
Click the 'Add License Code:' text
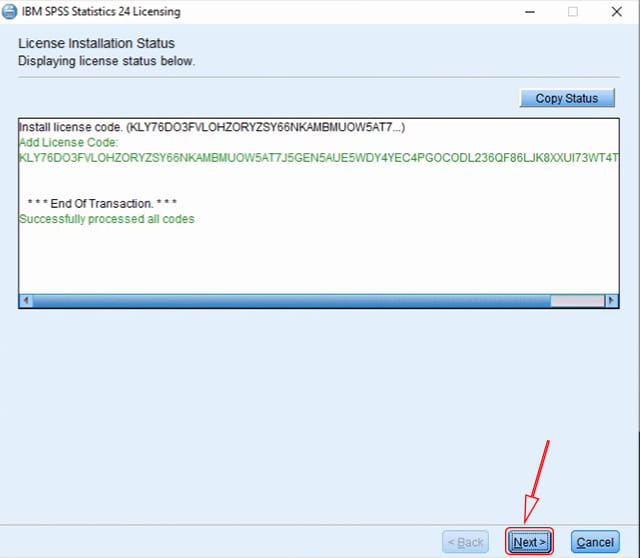pyautogui.click(x=69, y=142)
